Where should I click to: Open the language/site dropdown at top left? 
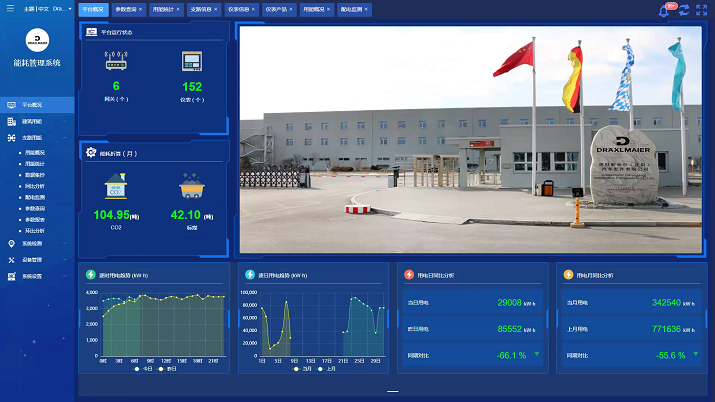[61, 8]
